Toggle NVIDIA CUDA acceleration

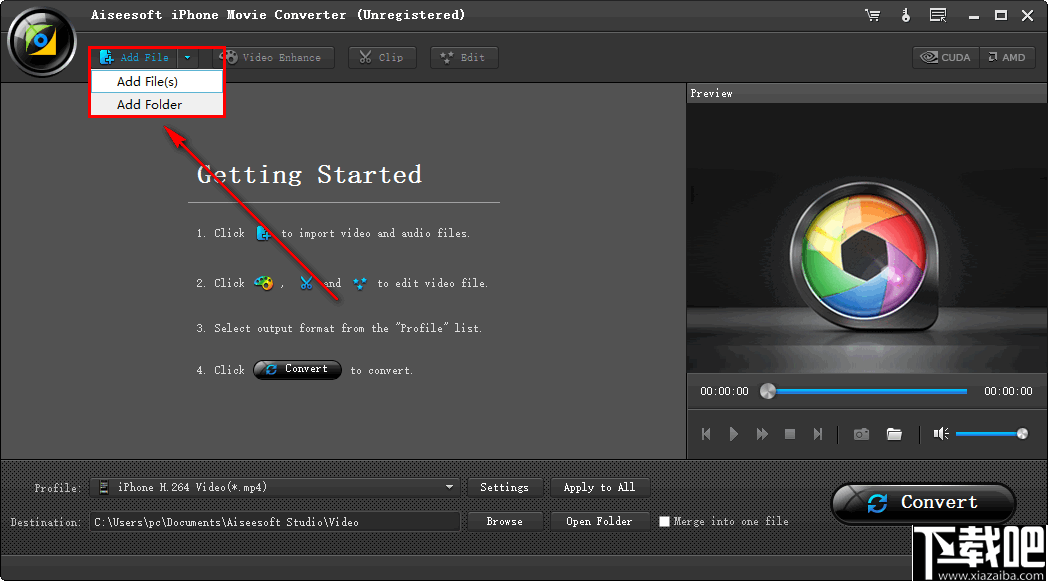[x=946, y=57]
